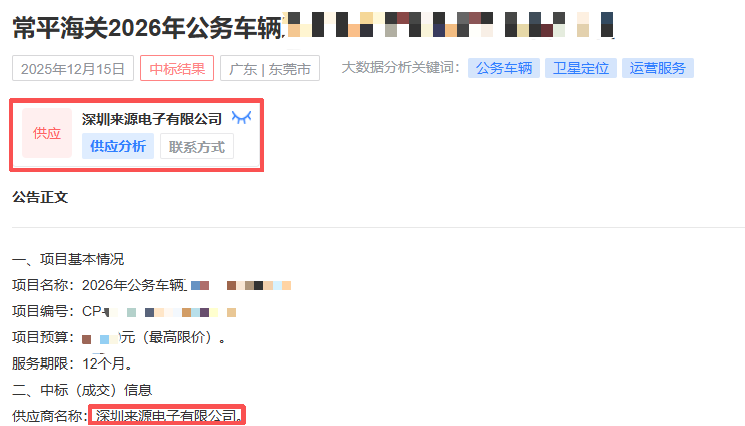Click the 广东 | 东莞市 region tag

pyautogui.click(x=270, y=68)
